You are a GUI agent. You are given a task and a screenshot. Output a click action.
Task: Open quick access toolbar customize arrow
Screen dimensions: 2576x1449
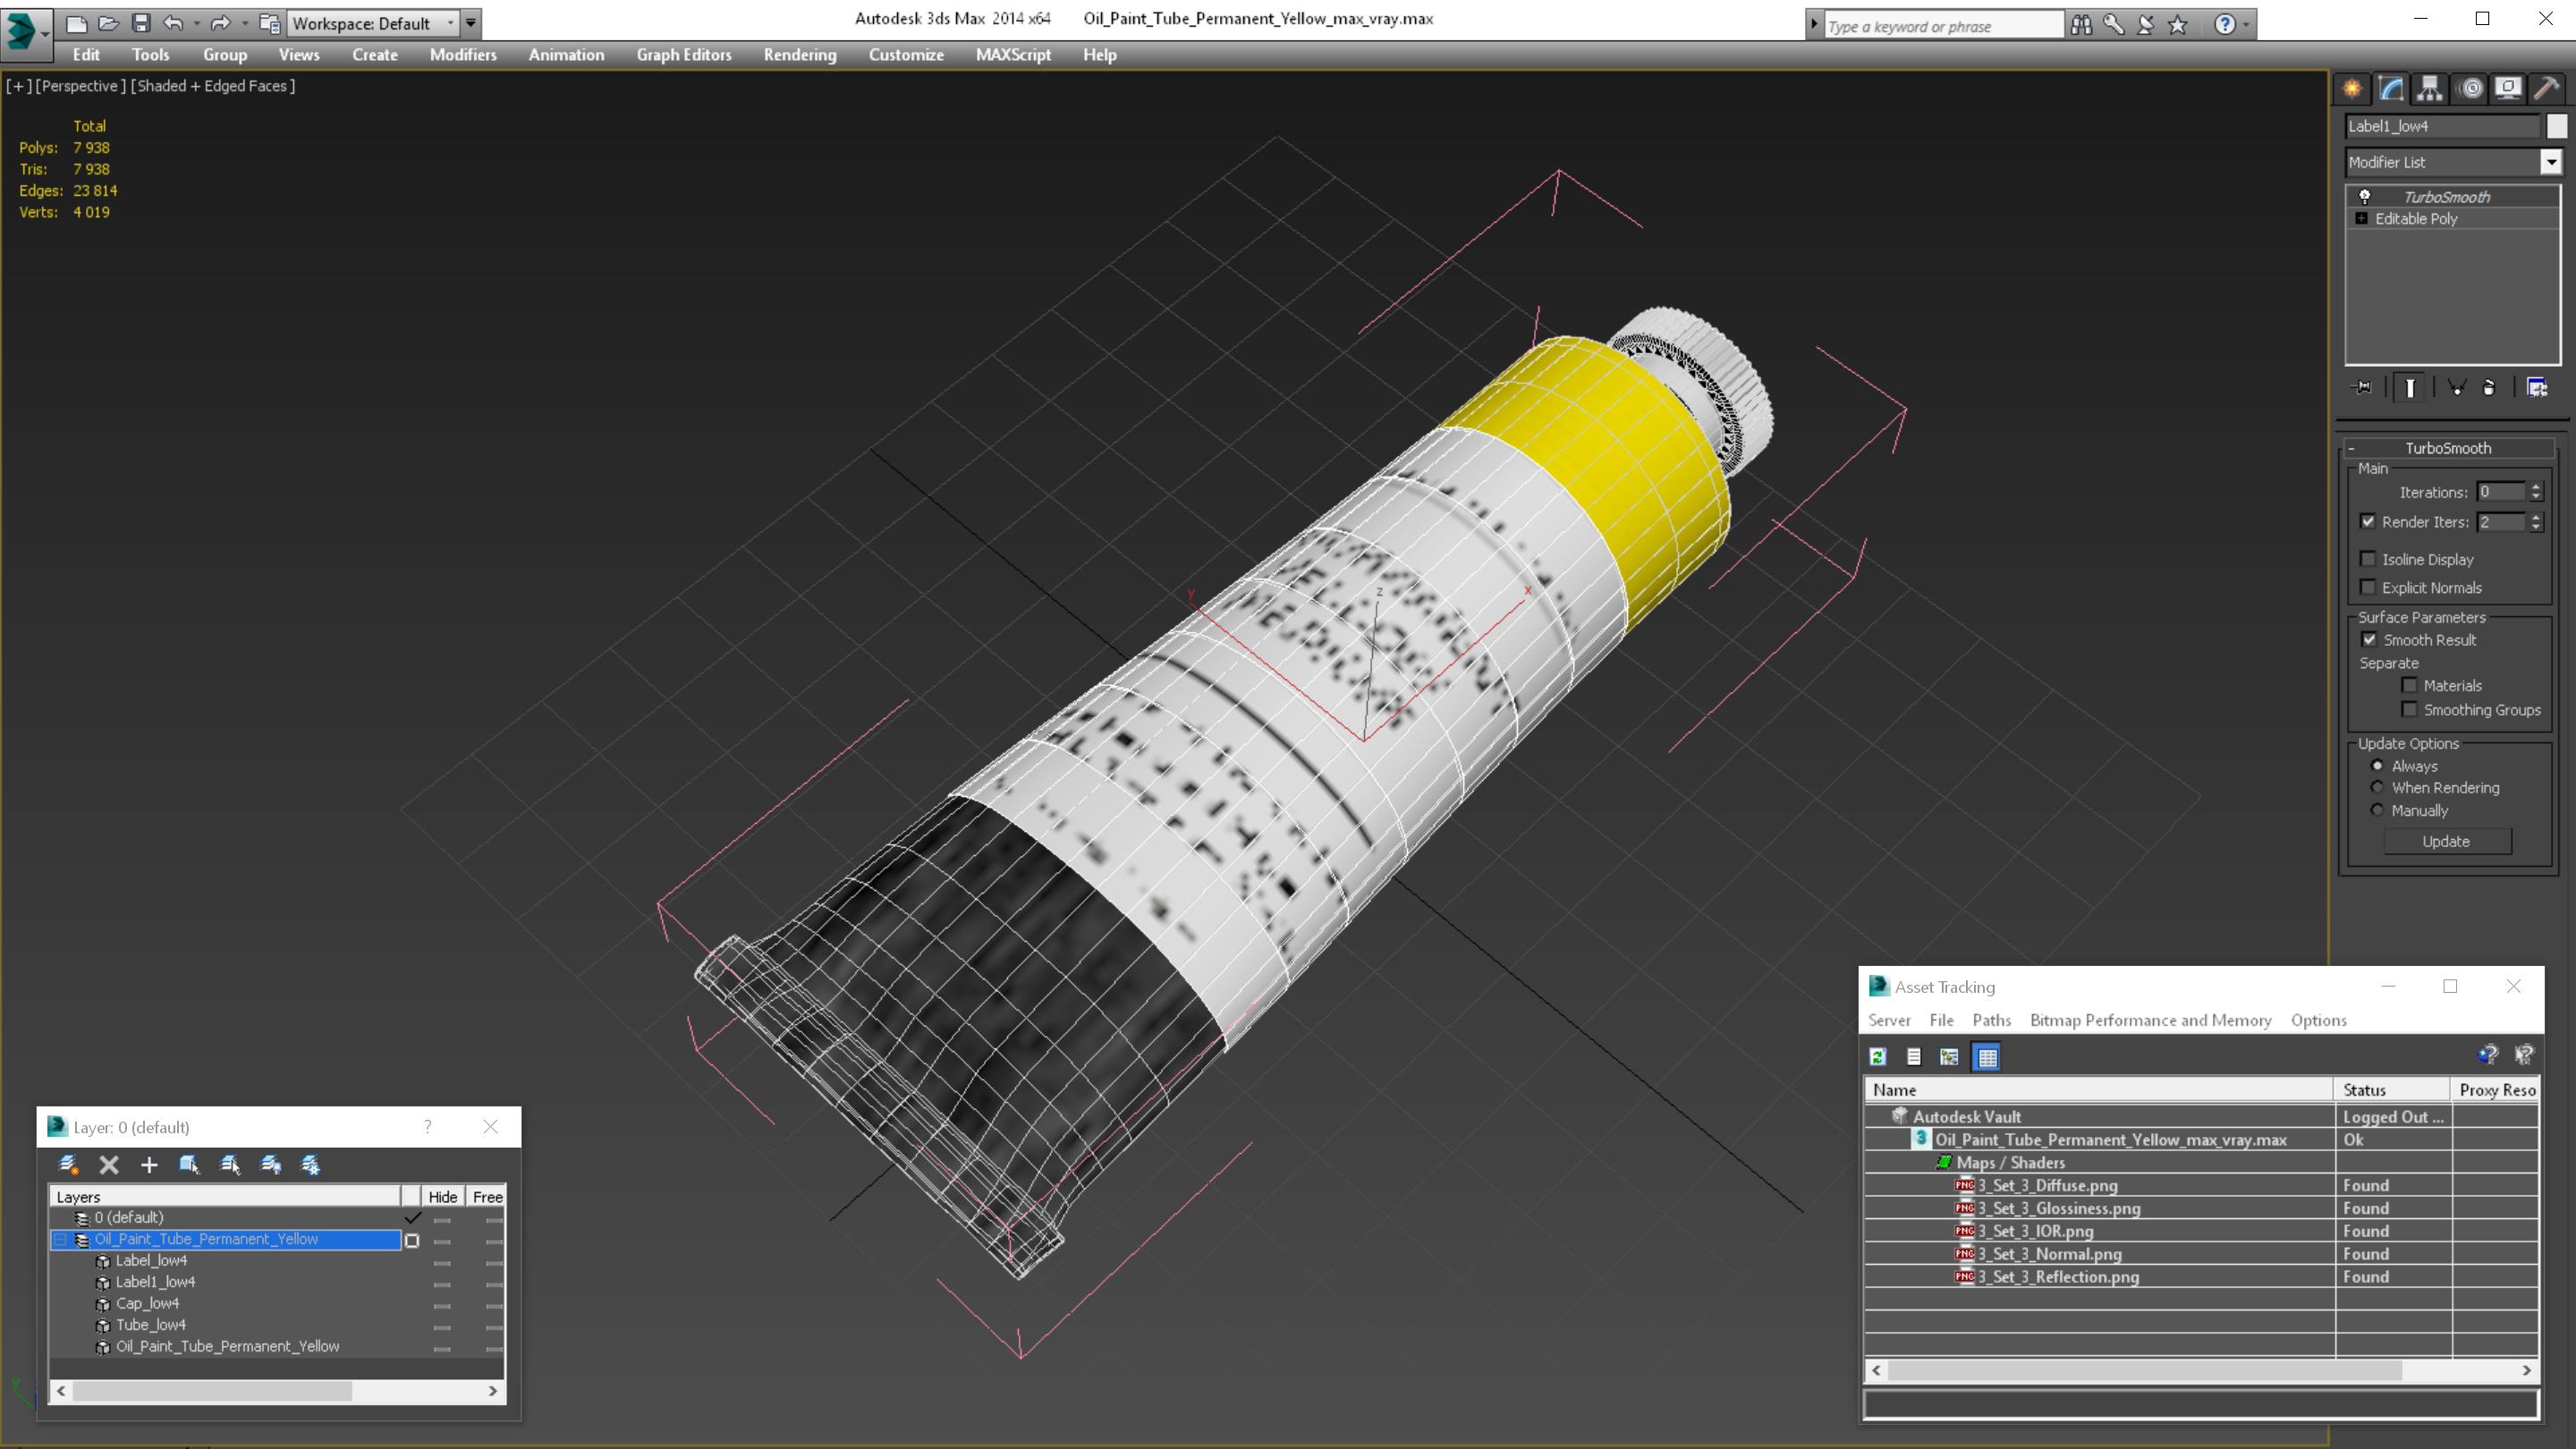(471, 23)
